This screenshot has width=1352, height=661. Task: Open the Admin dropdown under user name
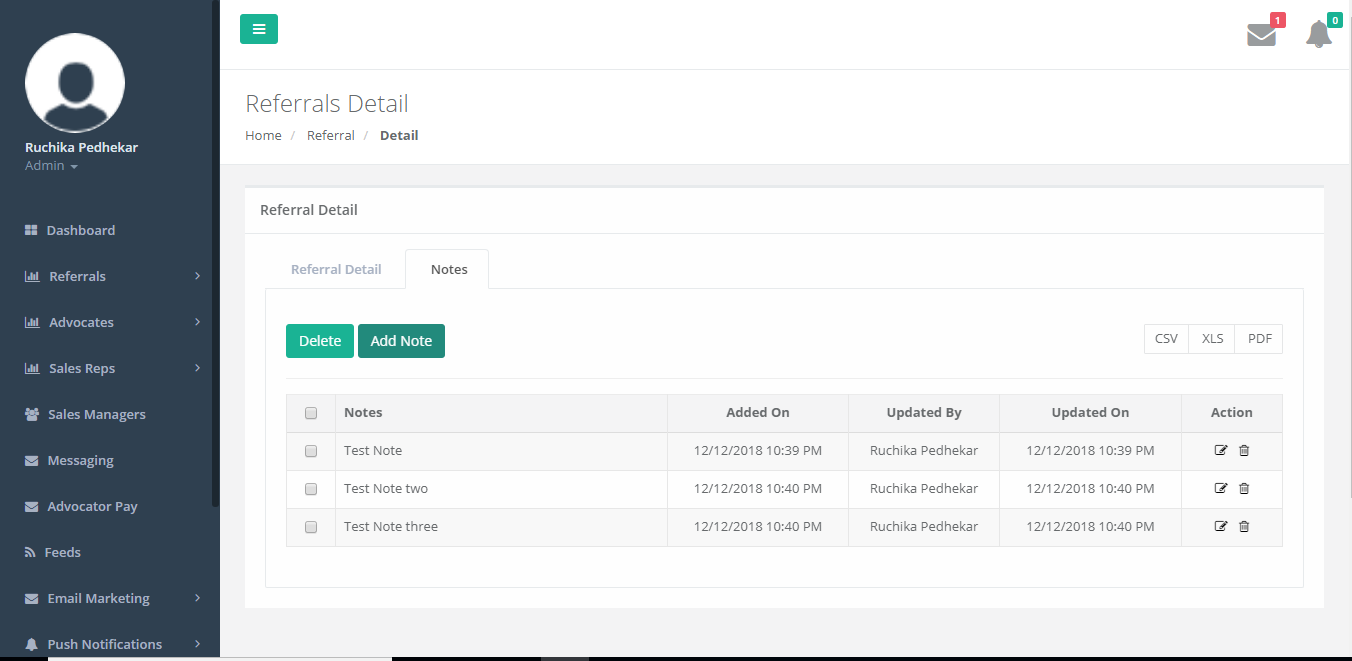(51, 166)
